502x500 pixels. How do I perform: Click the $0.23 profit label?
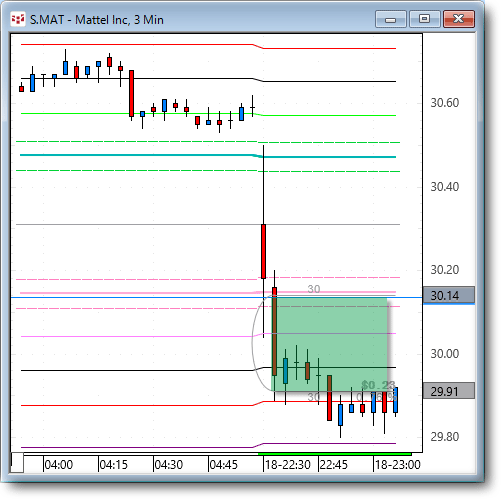[x=378, y=385]
